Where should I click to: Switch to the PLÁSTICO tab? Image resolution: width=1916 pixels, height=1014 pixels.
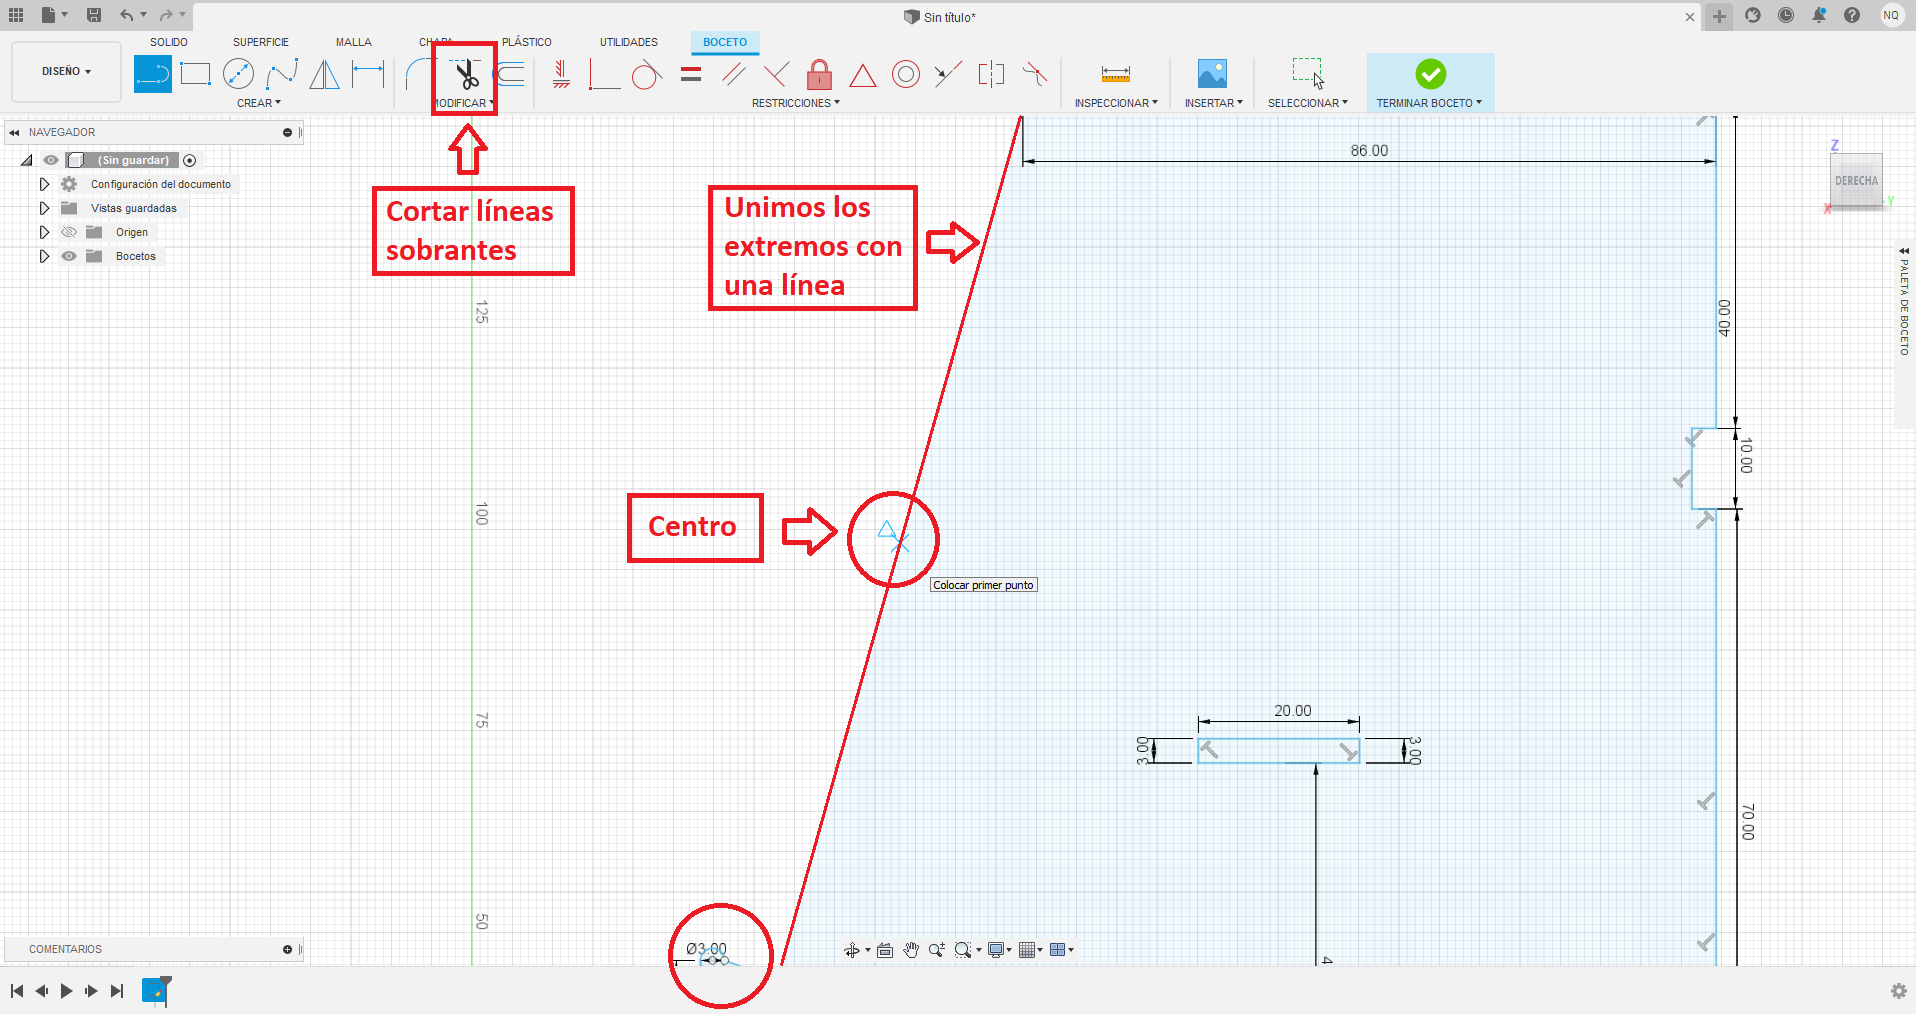tap(527, 42)
